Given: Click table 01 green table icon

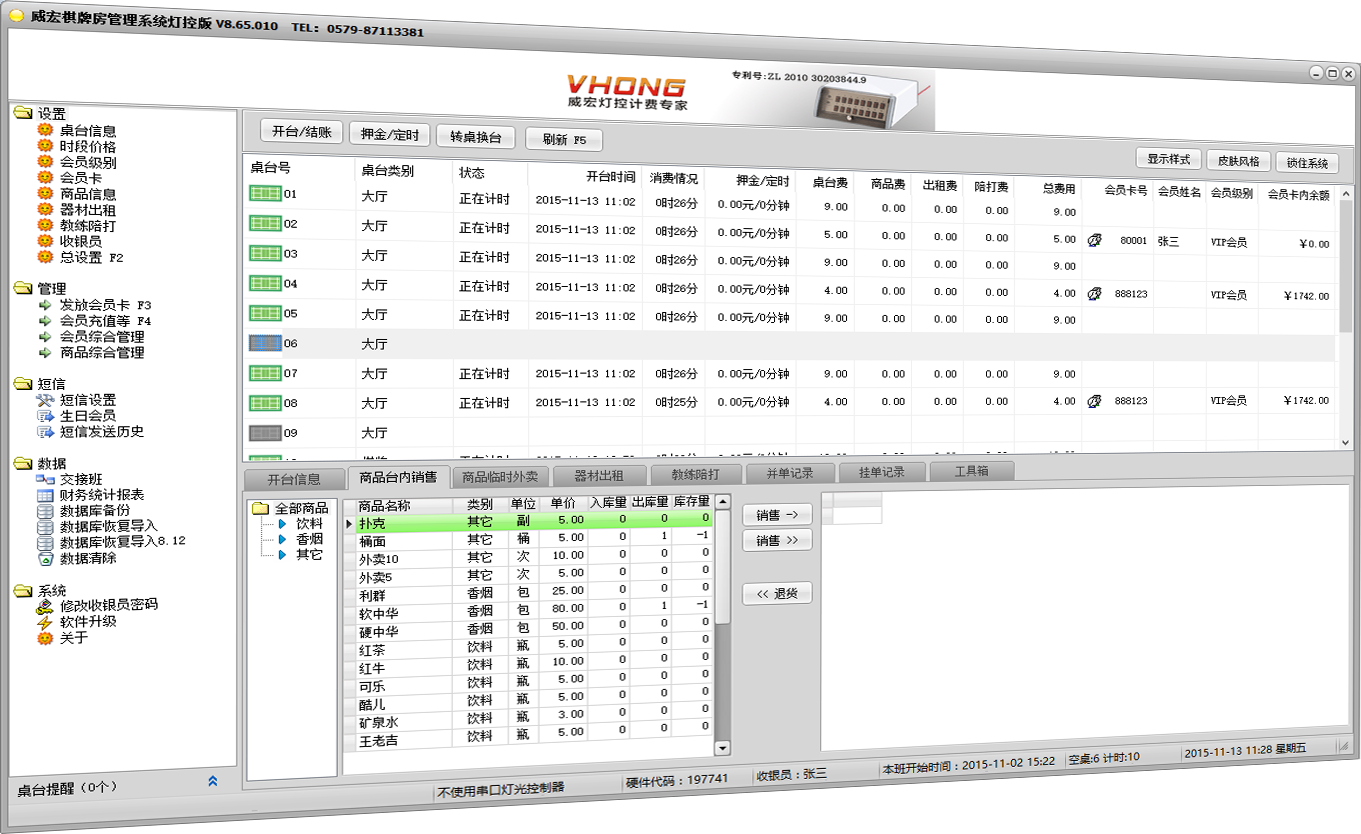Looking at the screenshot, I should [265, 194].
